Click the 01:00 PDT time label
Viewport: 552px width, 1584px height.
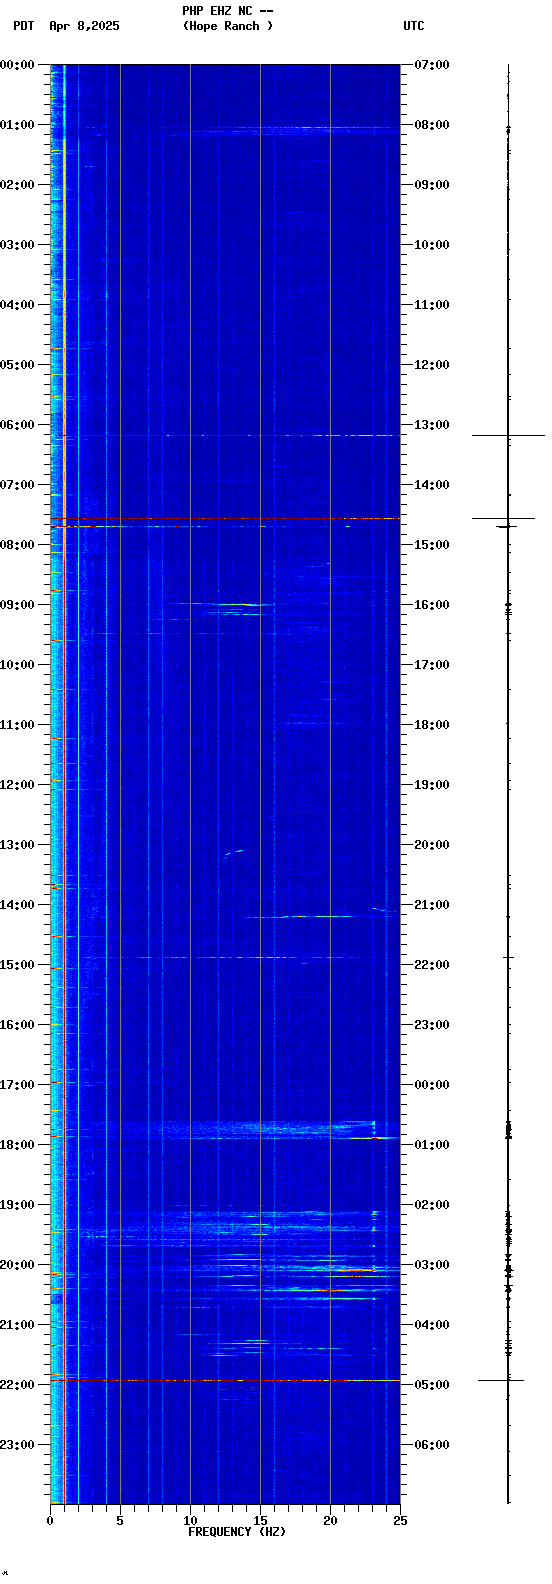(17, 125)
